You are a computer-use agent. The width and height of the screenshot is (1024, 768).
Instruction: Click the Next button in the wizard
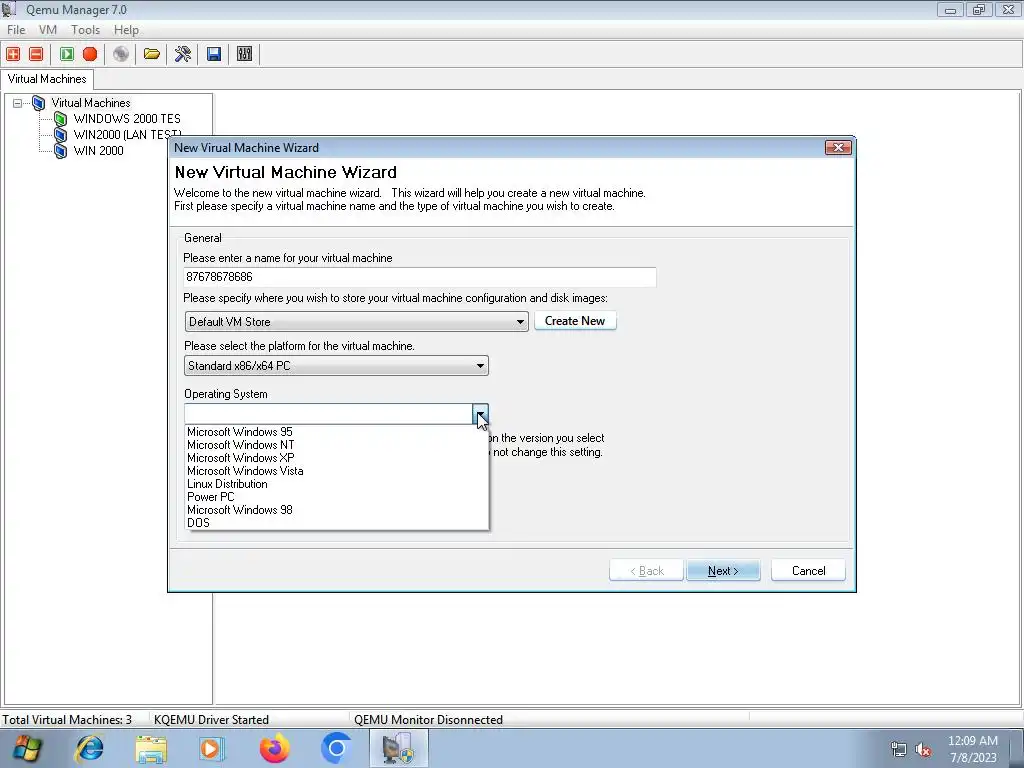tap(723, 571)
